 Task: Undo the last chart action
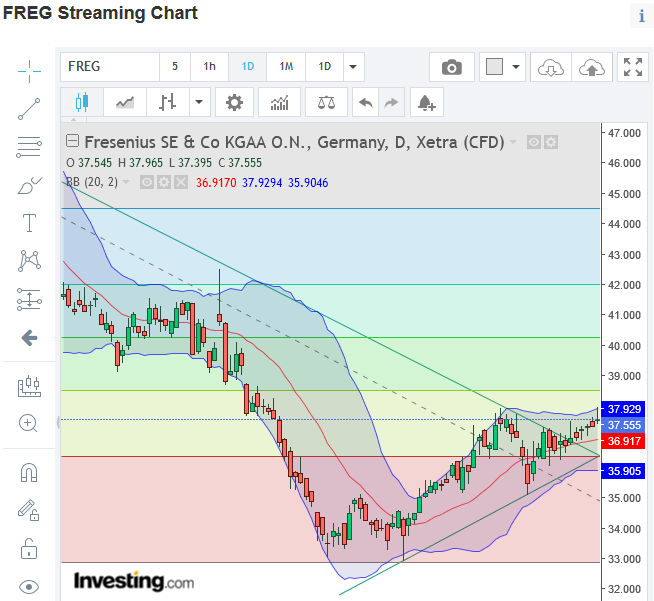coord(365,102)
